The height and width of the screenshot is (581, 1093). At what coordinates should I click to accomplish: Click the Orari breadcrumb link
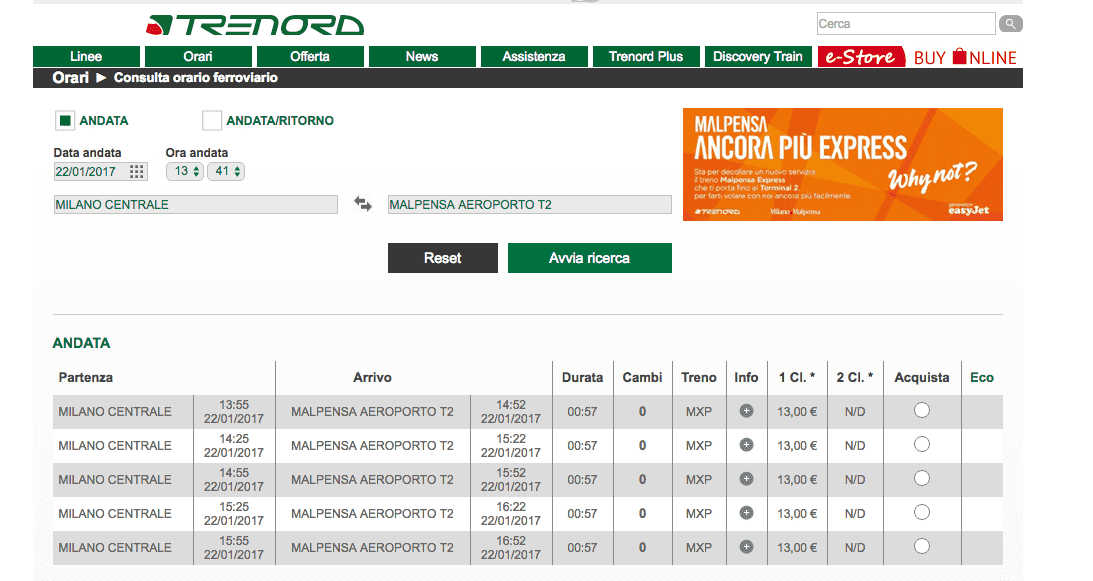70,77
